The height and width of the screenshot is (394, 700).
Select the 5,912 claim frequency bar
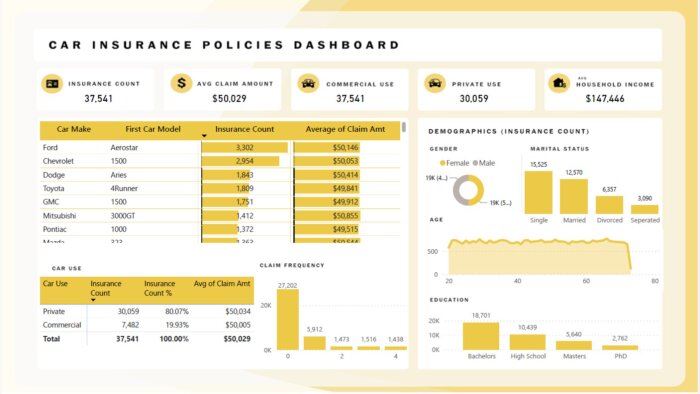point(315,343)
